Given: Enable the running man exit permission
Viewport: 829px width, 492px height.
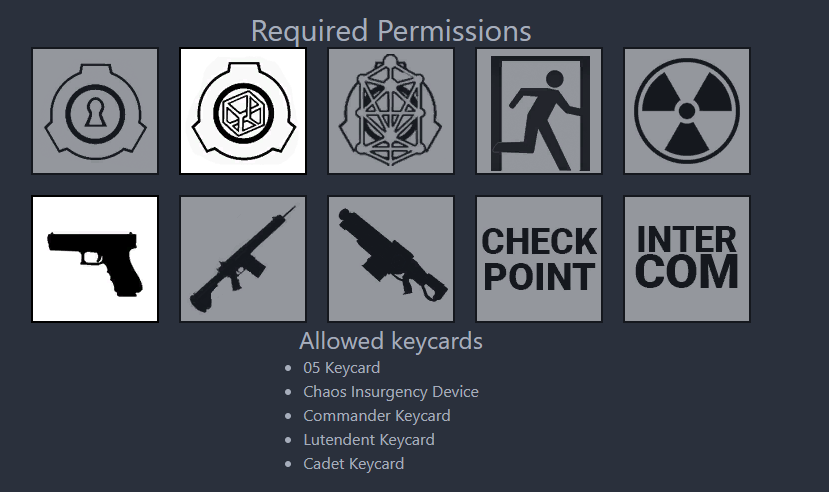Looking at the screenshot, I should point(539,111).
